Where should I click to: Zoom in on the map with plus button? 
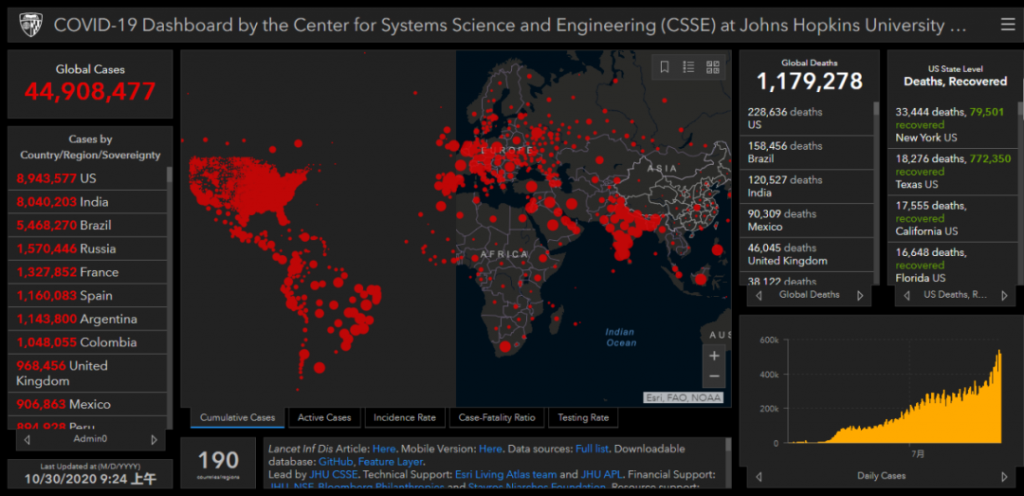click(714, 356)
